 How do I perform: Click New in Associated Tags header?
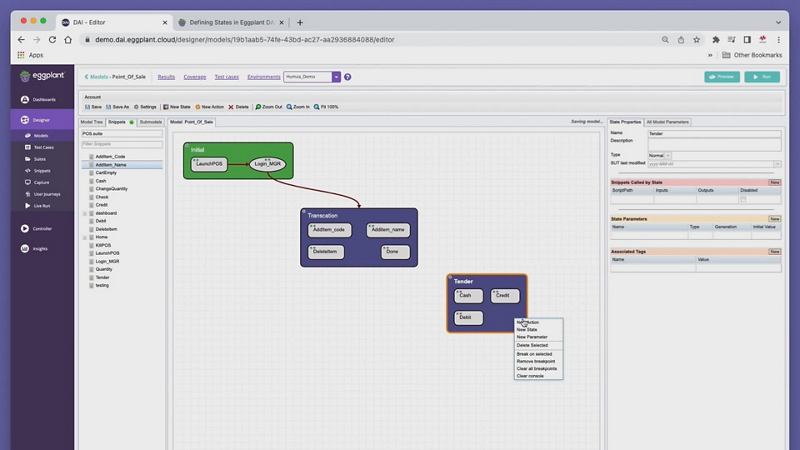coord(774,252)
